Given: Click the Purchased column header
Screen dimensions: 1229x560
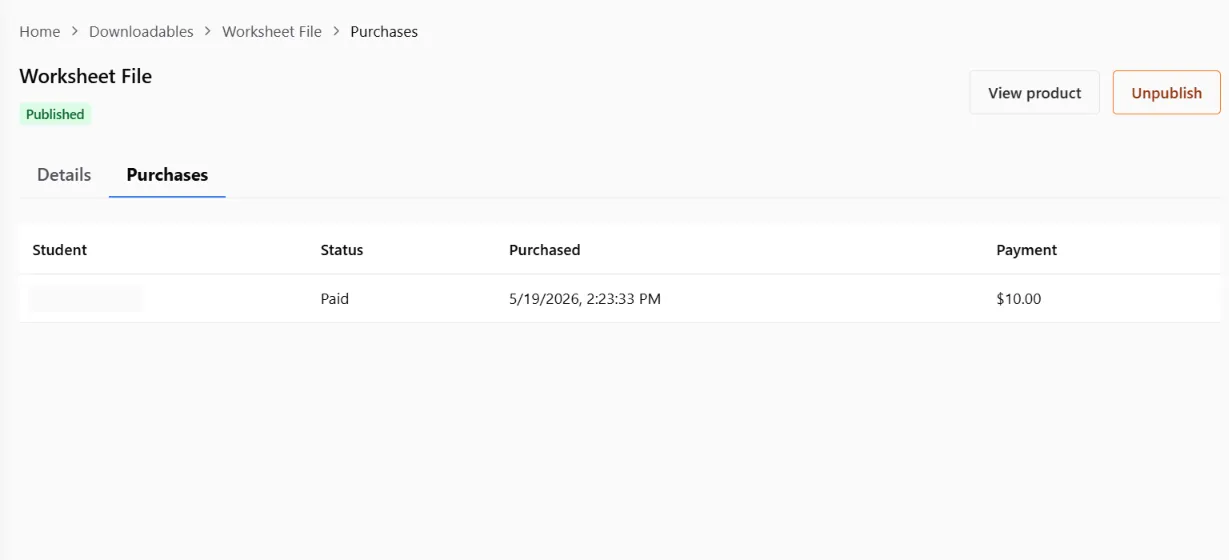Looking at the screenshot, I should coord(545,250).
